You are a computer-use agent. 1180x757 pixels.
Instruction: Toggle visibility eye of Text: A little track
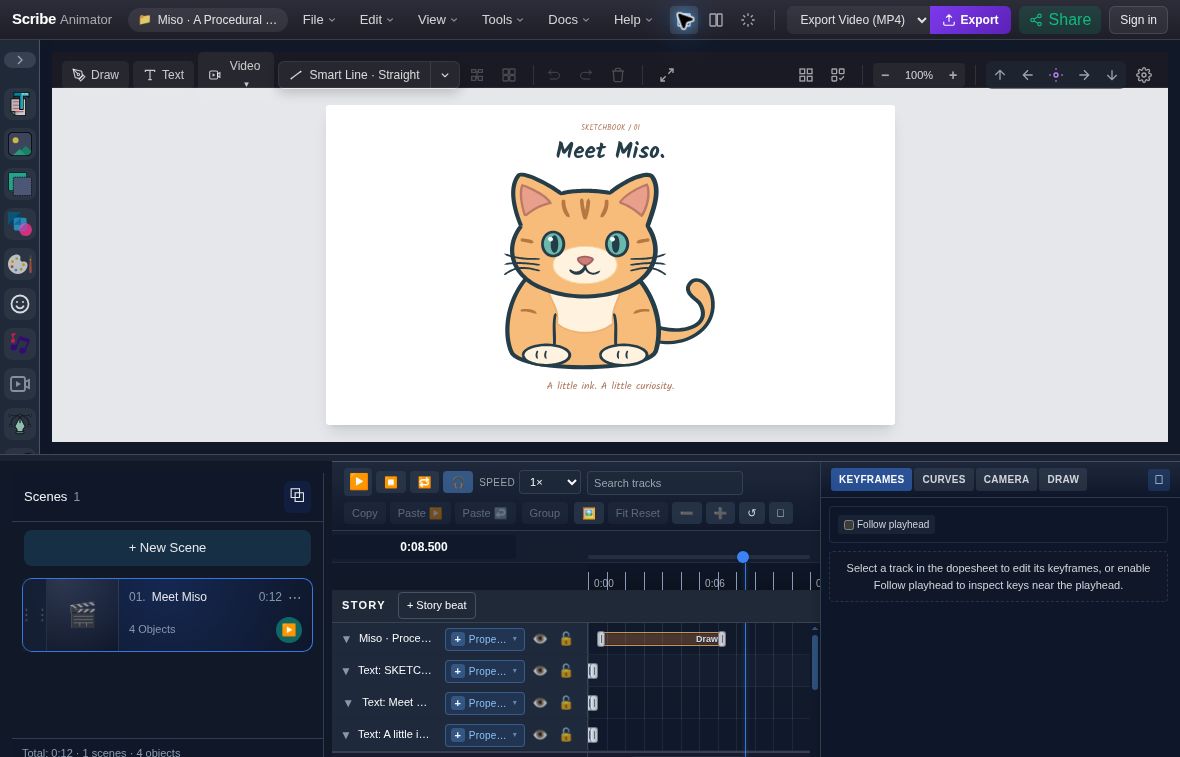[540, 735]
